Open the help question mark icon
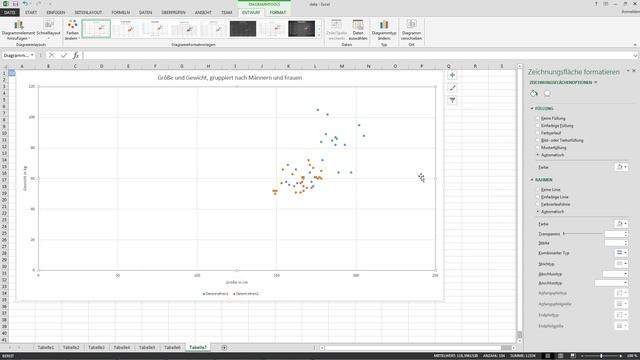Viewport: 640px width, 360px height. [x=596, y=4]
